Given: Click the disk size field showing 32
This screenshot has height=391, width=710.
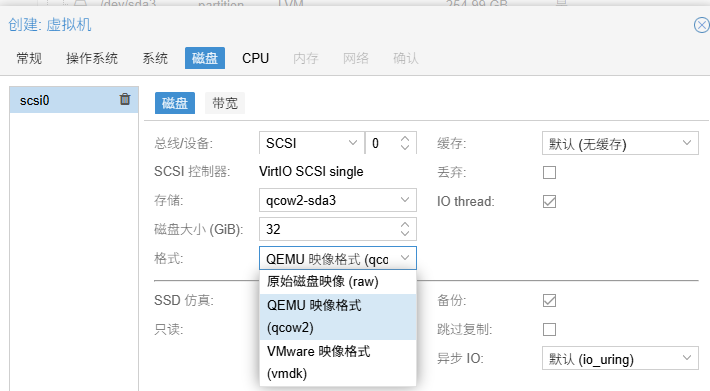Looking at the screenshot, I should point(329,229).
